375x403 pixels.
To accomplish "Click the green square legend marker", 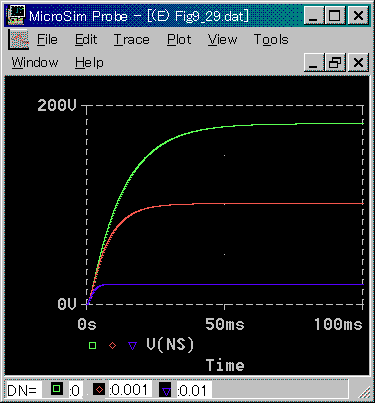I will click(x=92, y=345).
